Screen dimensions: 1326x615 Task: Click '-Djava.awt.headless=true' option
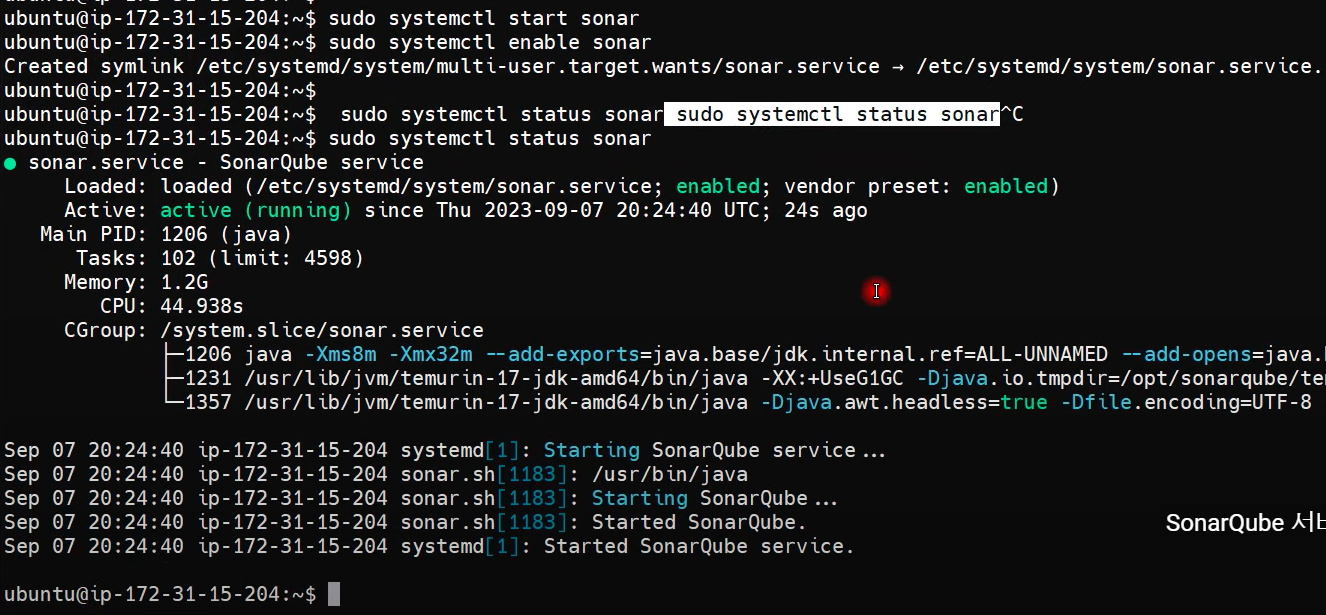[x=904, y=402]
